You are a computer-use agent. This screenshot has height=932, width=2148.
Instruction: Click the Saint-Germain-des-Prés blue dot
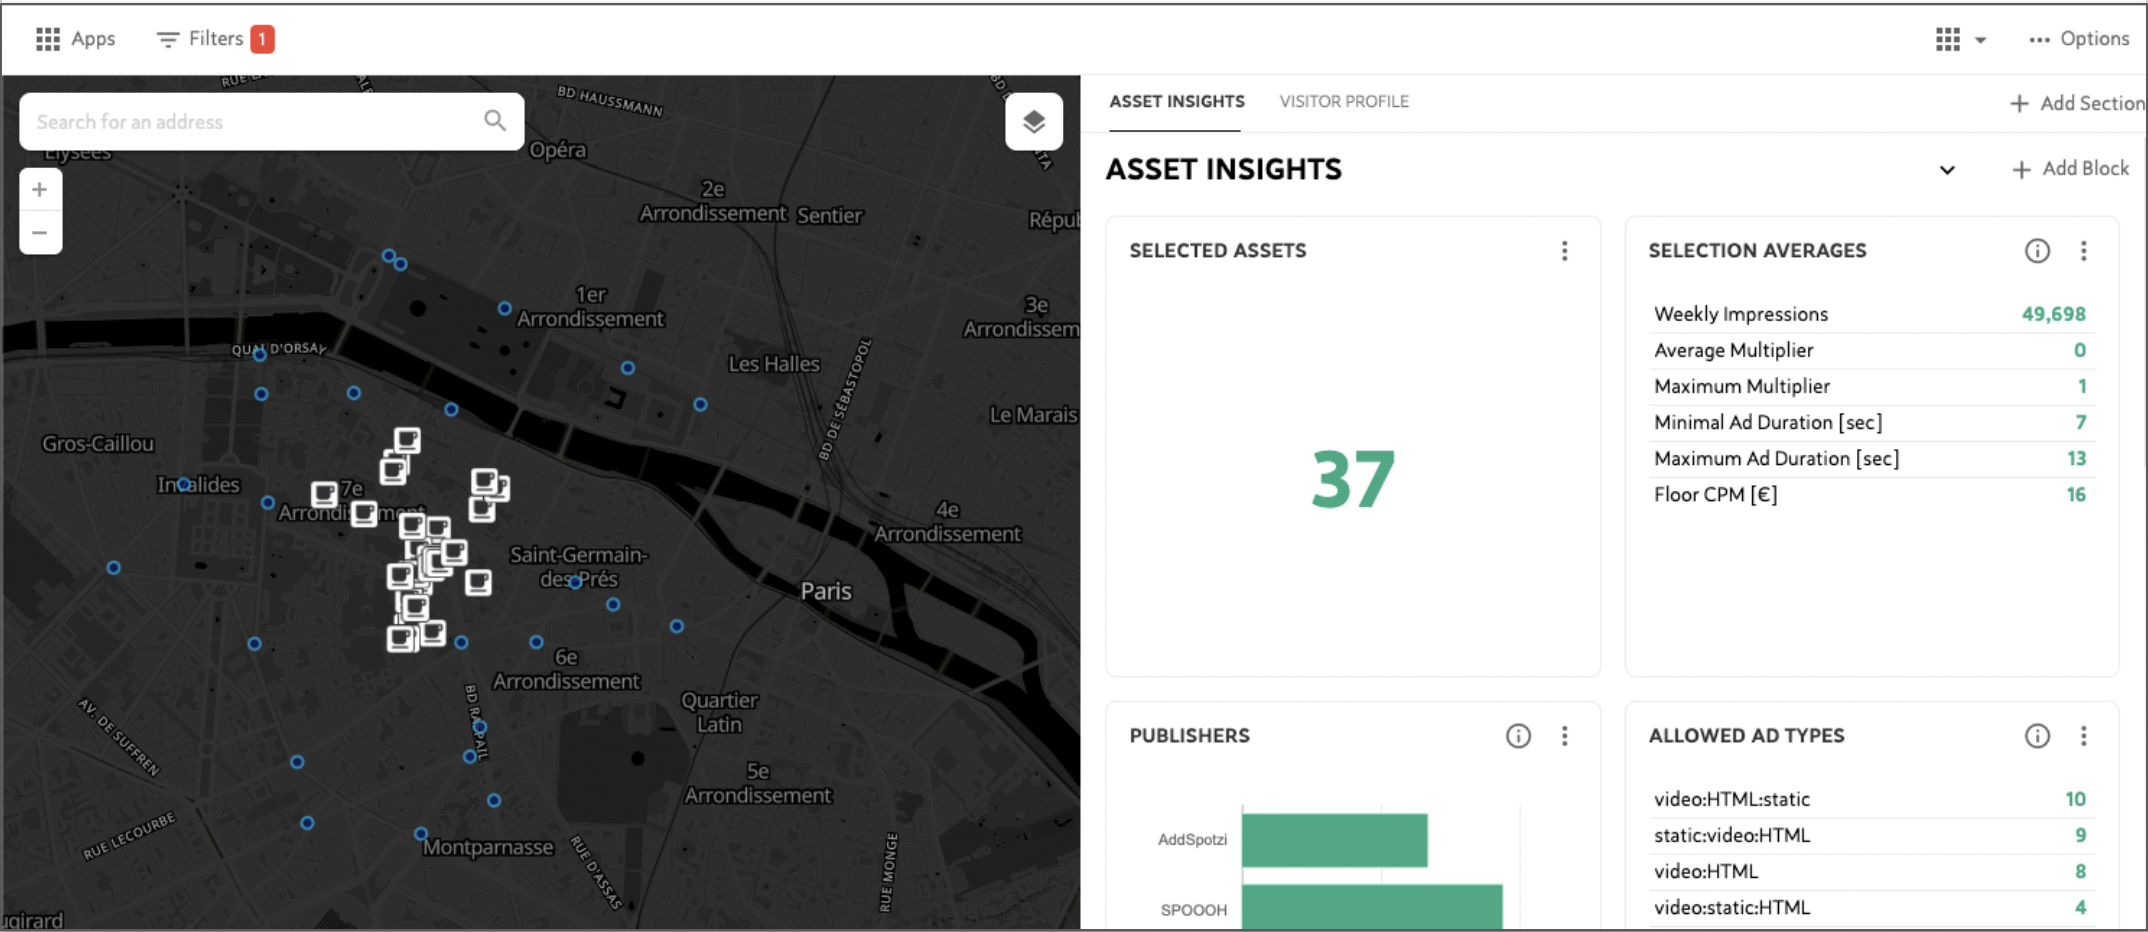[575, 582]
